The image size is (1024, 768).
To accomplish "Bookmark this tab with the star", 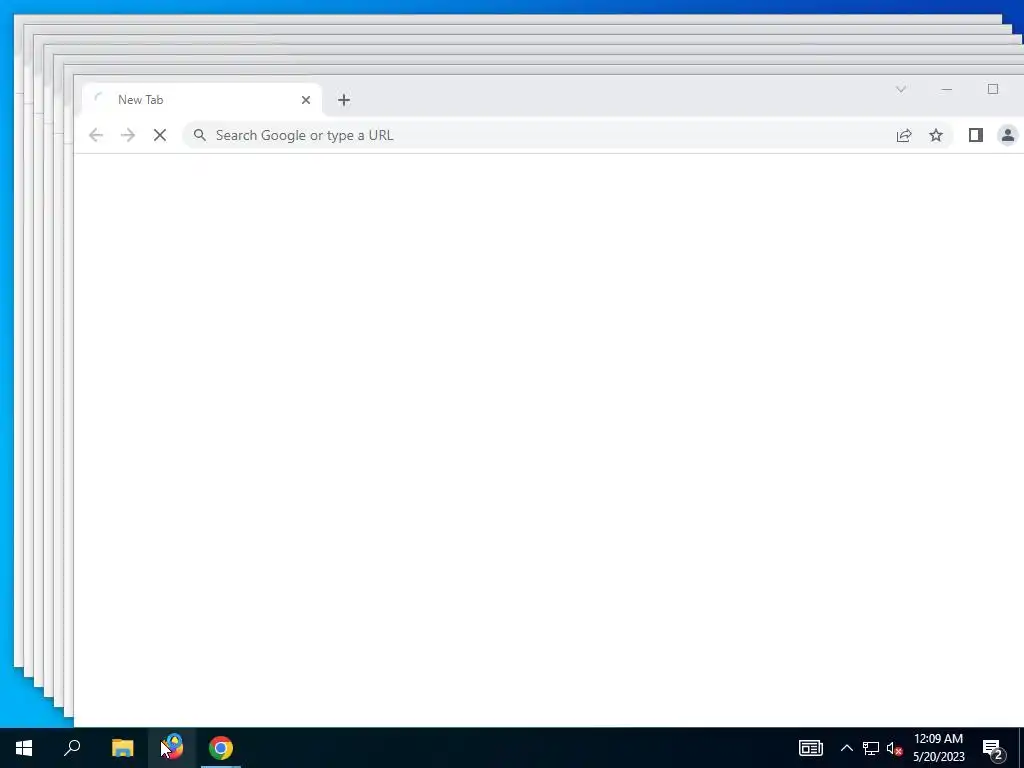I will click(936, 135).
